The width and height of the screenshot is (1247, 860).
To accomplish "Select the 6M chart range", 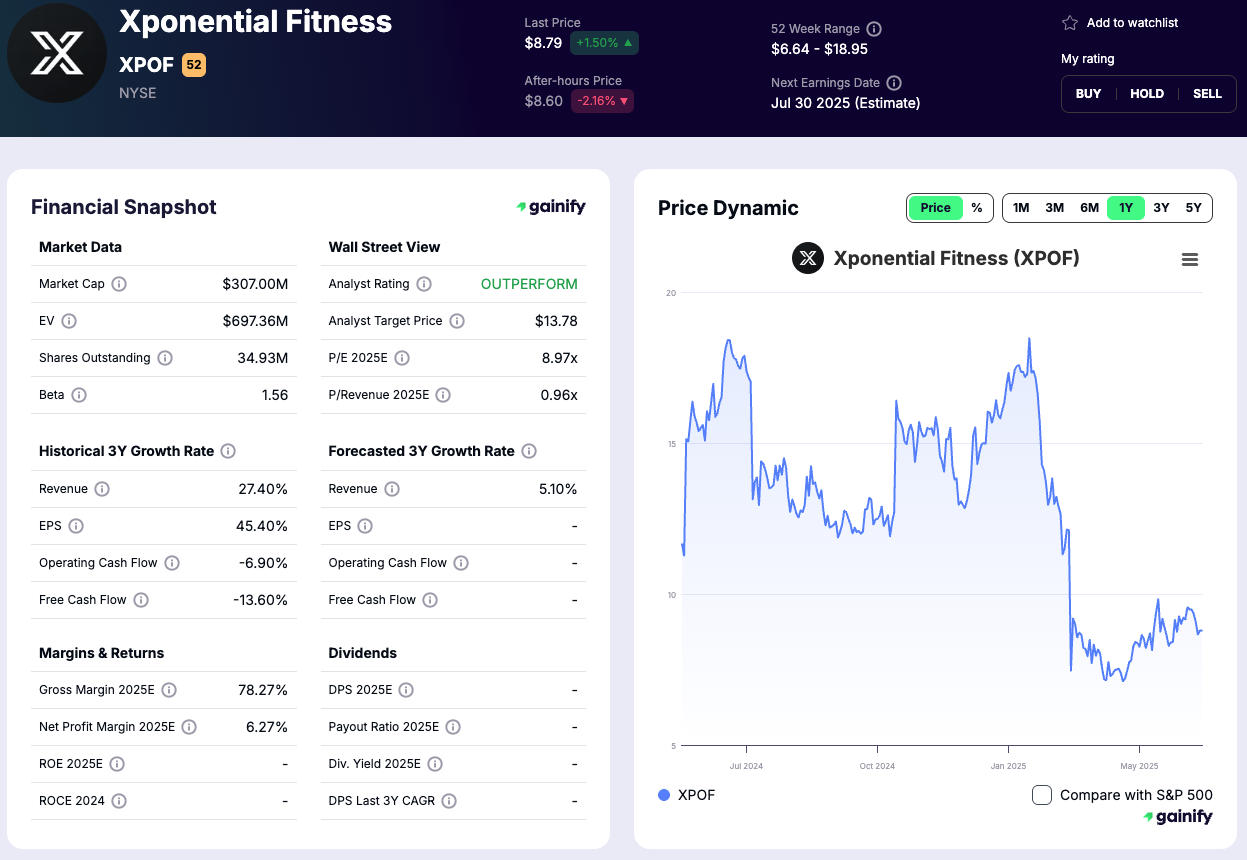I will coord(1089,208).
